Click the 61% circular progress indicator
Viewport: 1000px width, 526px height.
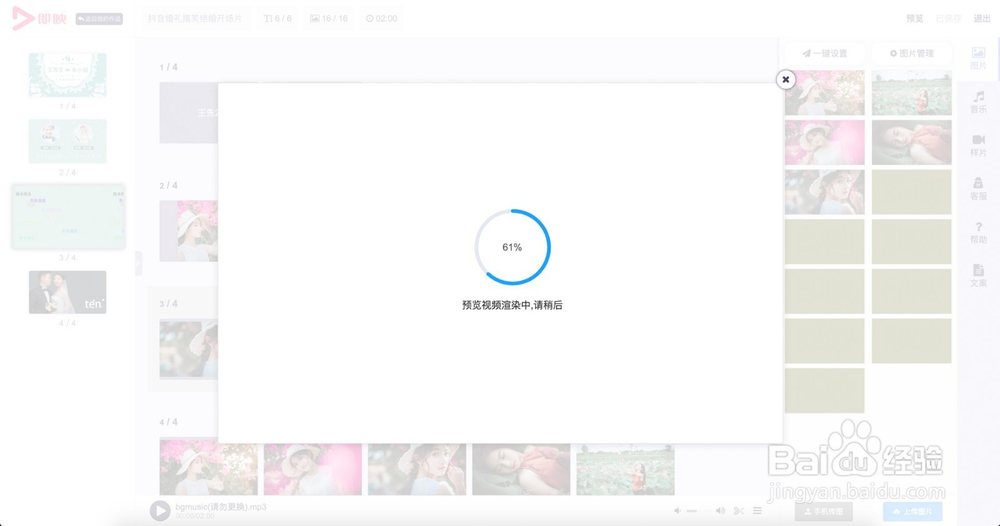click(x=512, y=247)
